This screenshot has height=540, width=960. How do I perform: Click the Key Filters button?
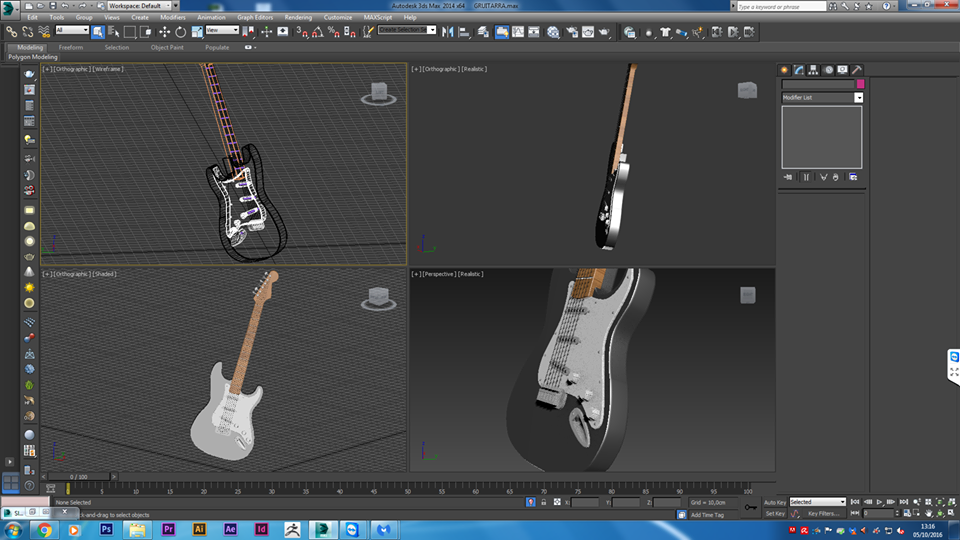[x=823, y=513]
